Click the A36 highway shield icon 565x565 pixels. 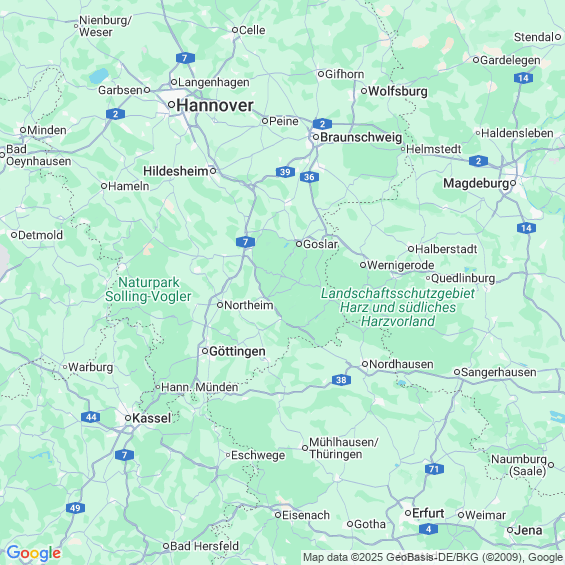point(309,177)
